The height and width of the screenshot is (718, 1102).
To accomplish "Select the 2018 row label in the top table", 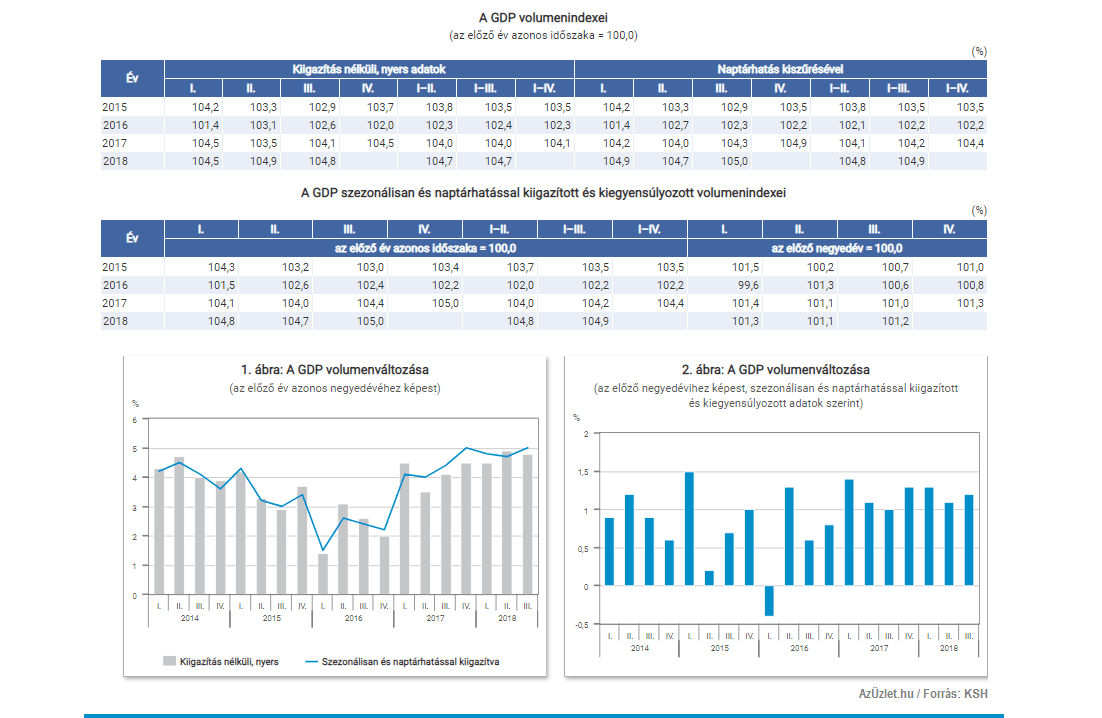I will pyautogui.click(x=115, y=160).
